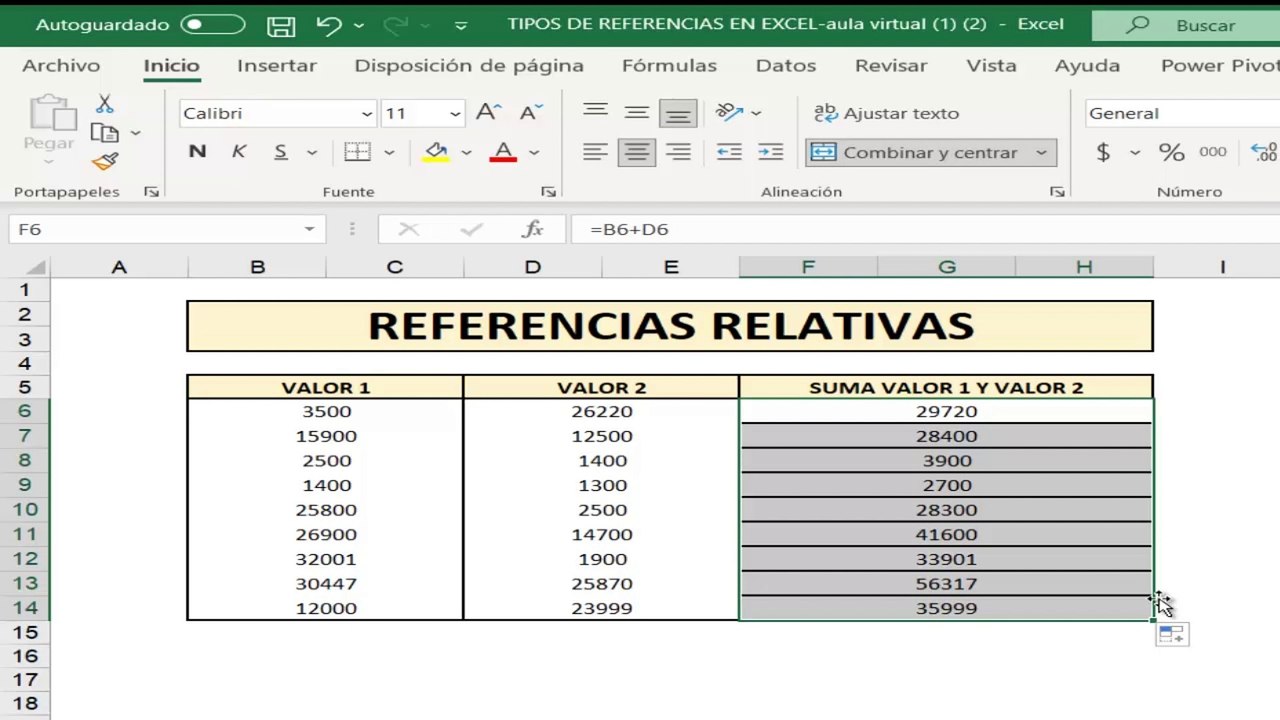The height and width of the screenshot is (720, 1280).
Task: Click the Cut scissors icon
Action: [x=104, y=103]
